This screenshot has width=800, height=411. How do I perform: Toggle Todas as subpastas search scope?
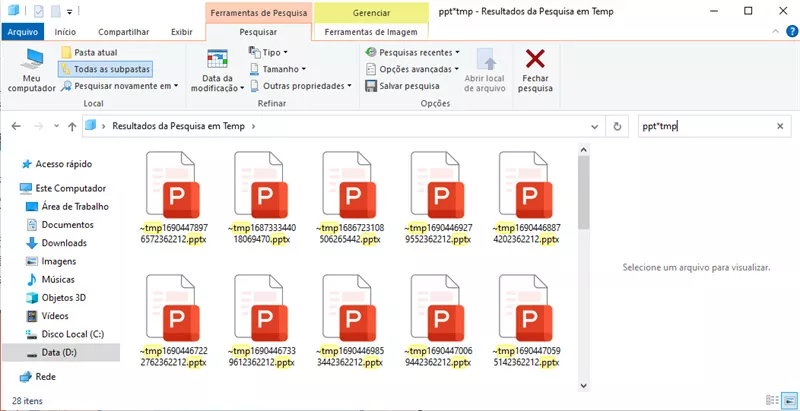pos(106,69)
